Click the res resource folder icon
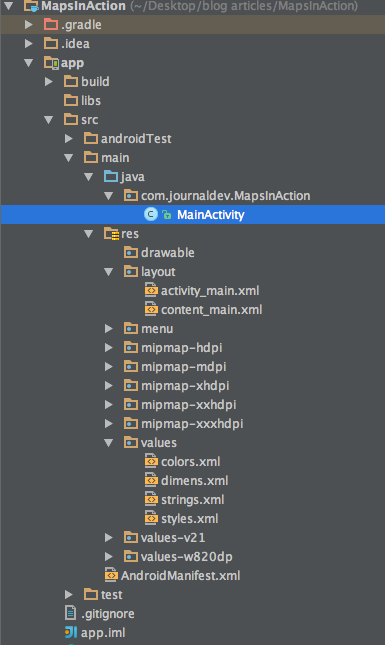 pyautogui.click(x=111, y=234)
